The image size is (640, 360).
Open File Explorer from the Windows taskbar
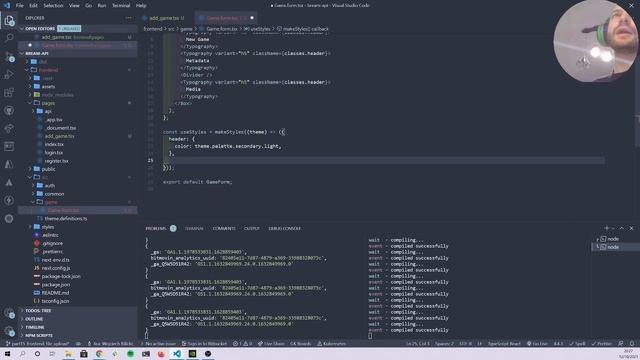click(x=68, y=354)
